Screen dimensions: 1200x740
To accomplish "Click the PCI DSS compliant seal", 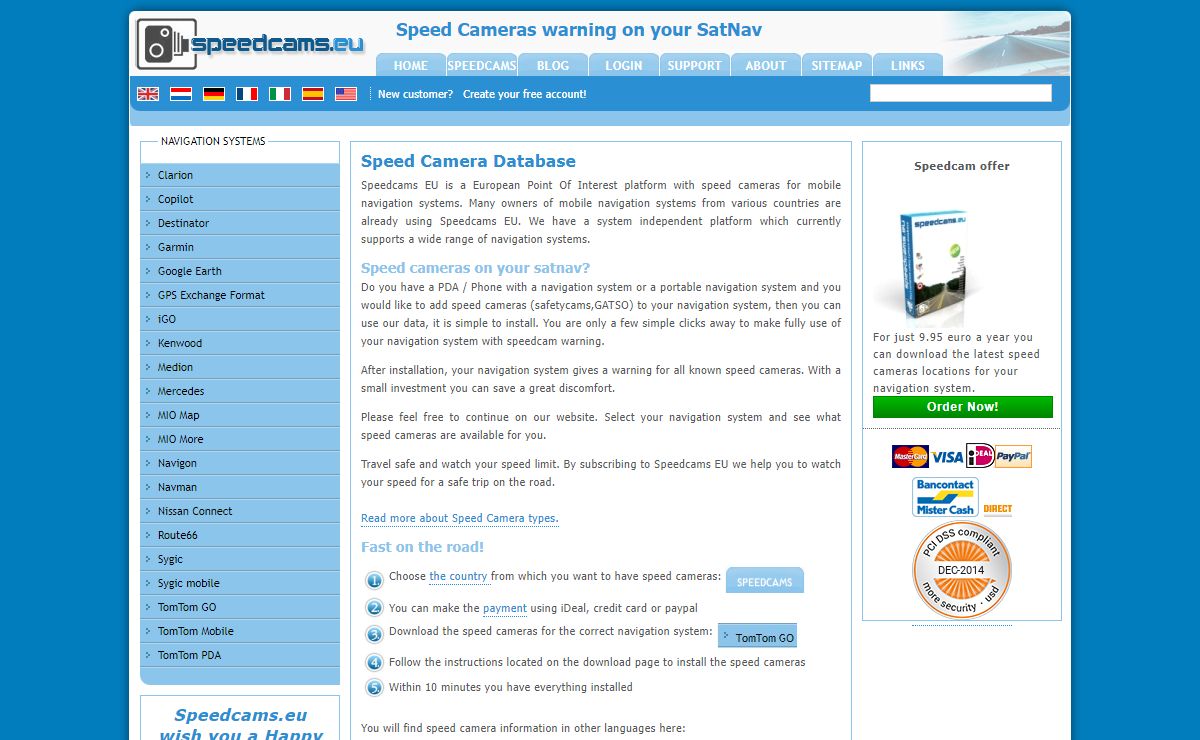I will [962, 570].
